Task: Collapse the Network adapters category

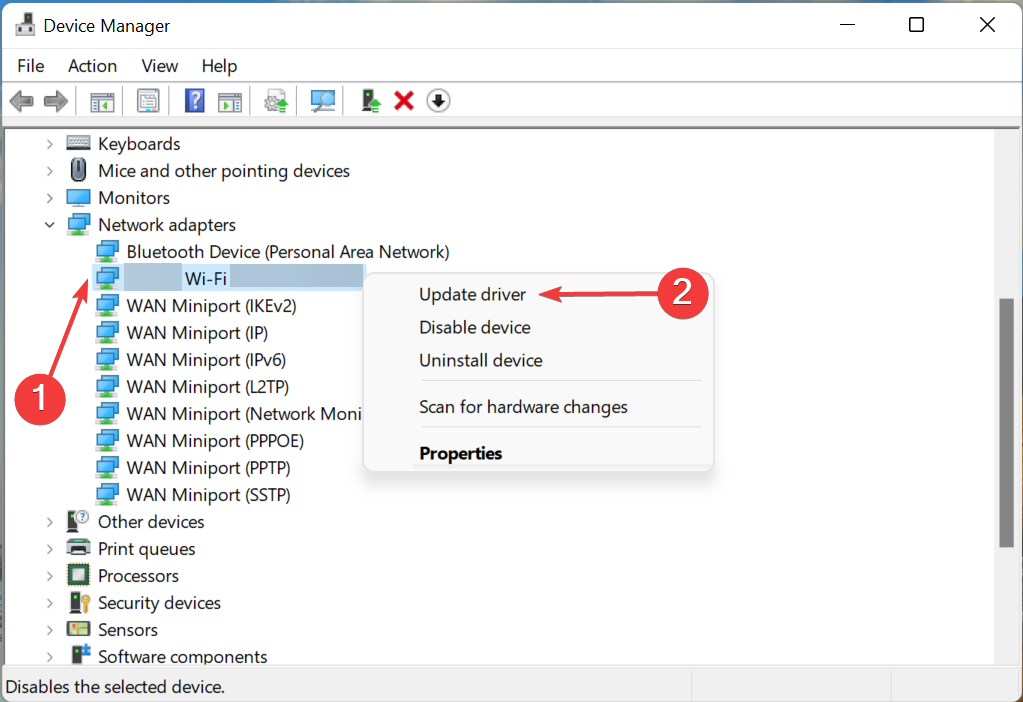Action: 50,225
